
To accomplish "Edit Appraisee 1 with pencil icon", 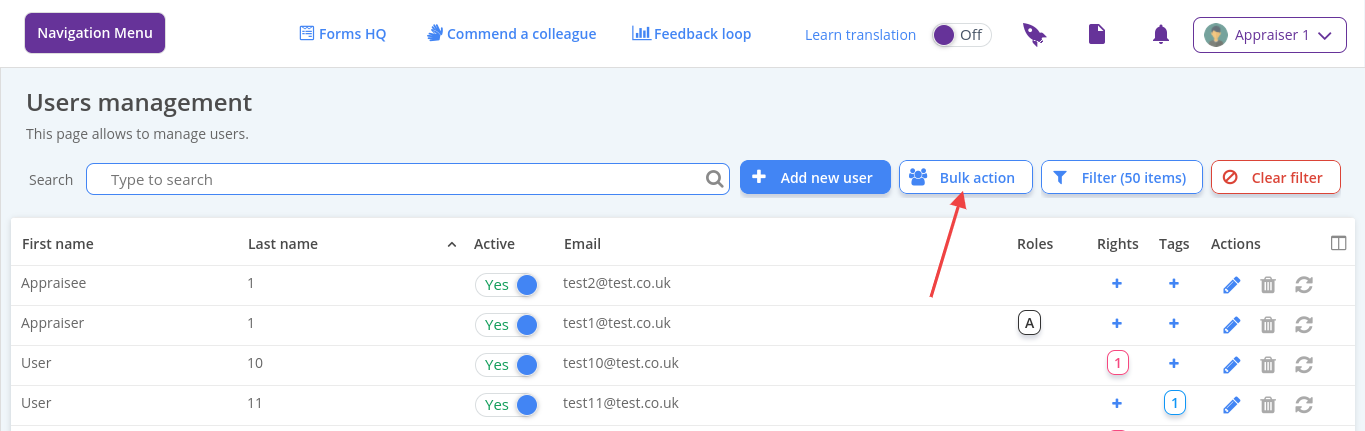I will (1232, 285).
